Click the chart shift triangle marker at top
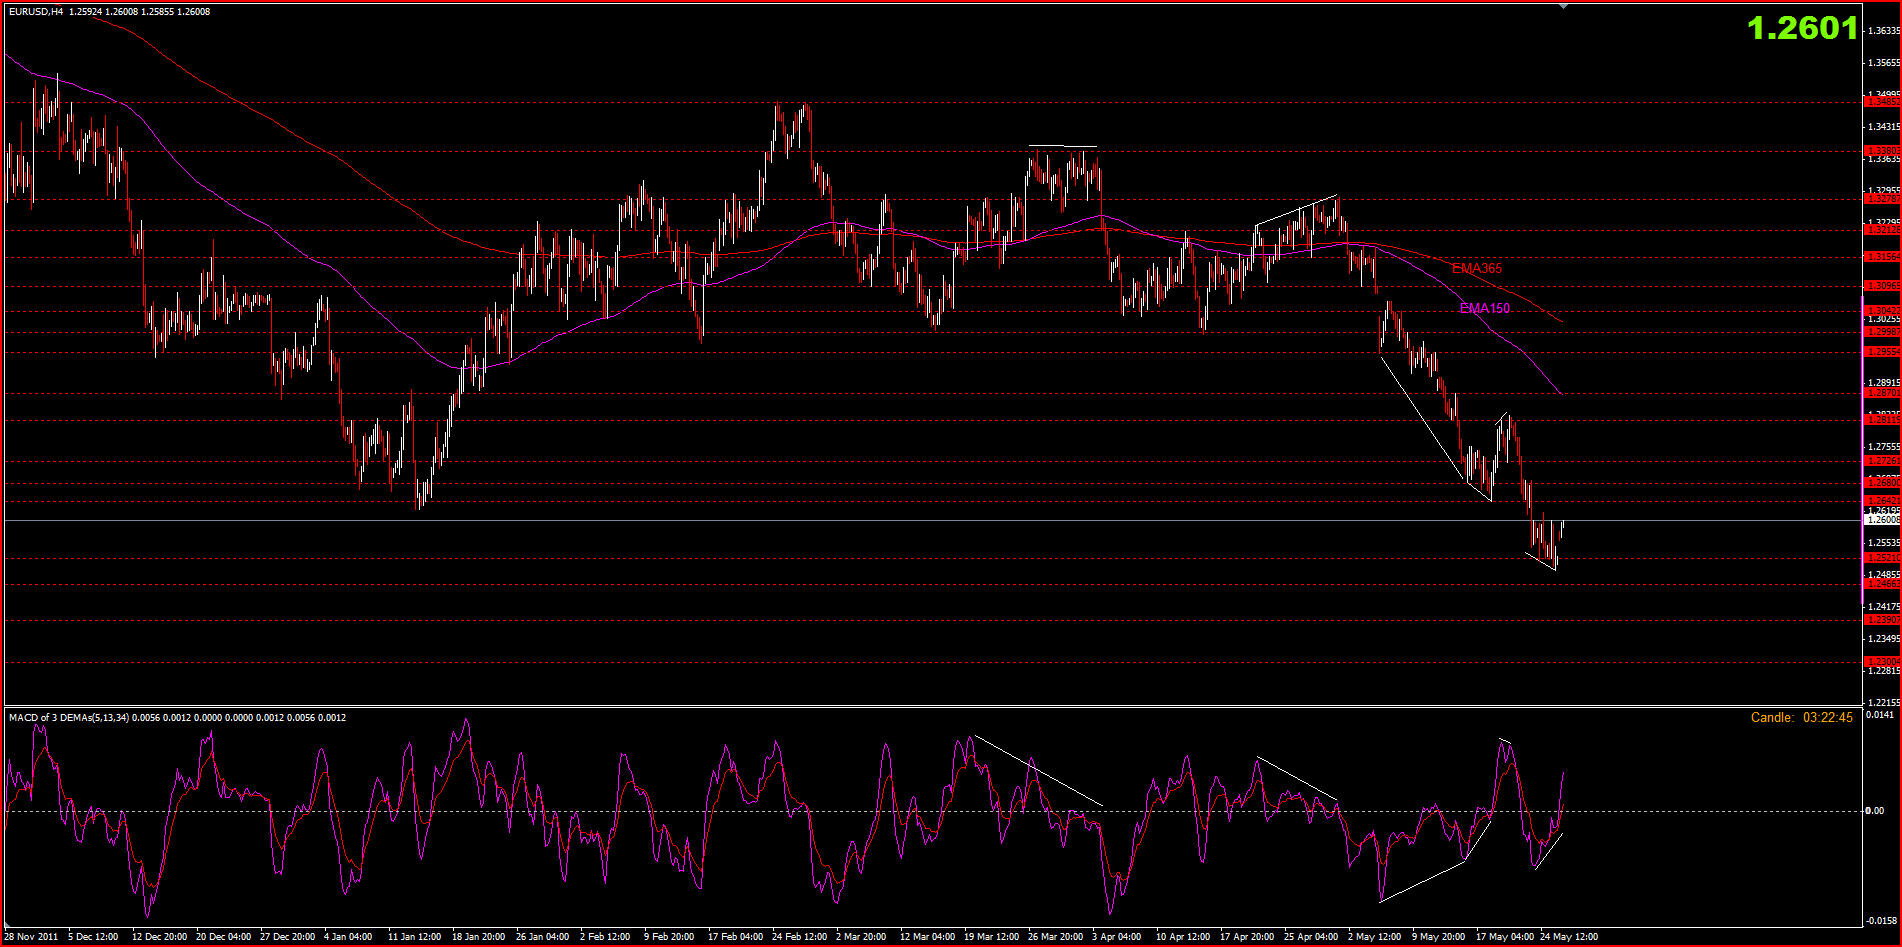Image resolution: width=1902 pixels, height=947 pixels. point(1564,6)
